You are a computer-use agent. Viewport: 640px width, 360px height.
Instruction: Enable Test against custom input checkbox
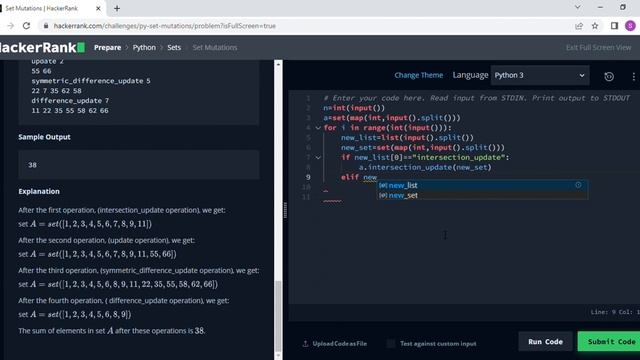point(391,343)
